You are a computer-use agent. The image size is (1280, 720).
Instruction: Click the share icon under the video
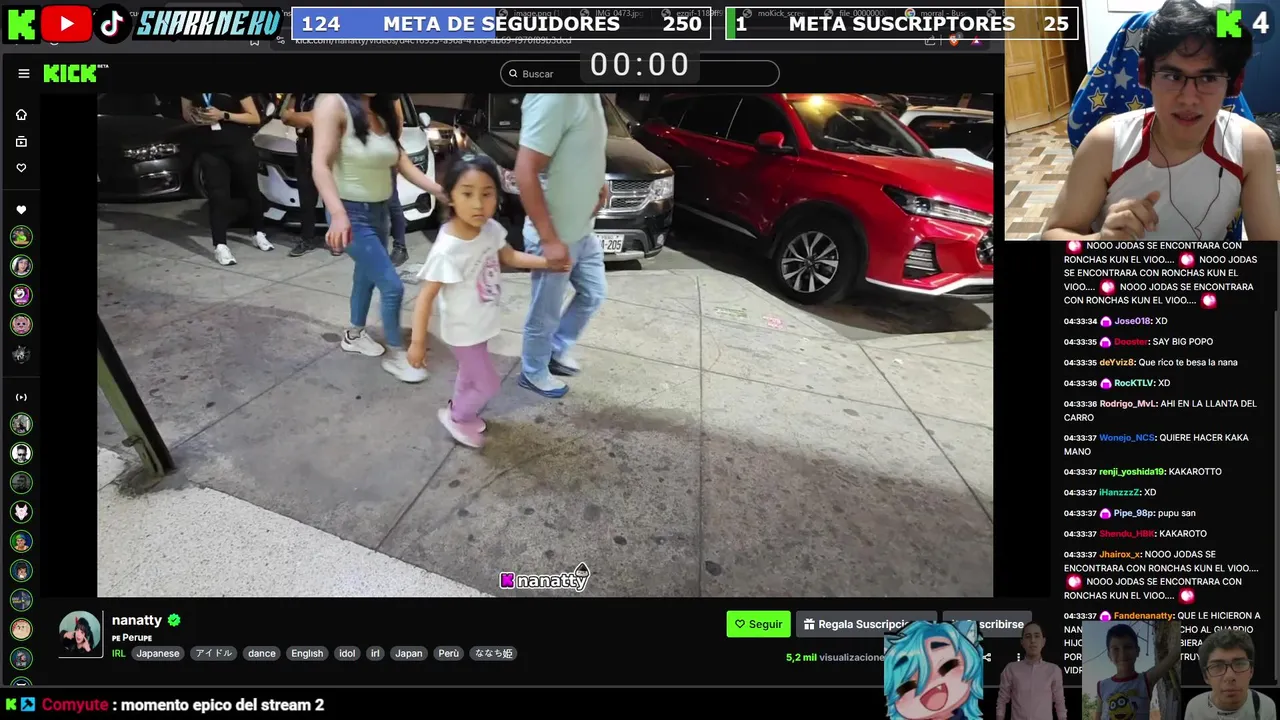(x=987, y=657)
